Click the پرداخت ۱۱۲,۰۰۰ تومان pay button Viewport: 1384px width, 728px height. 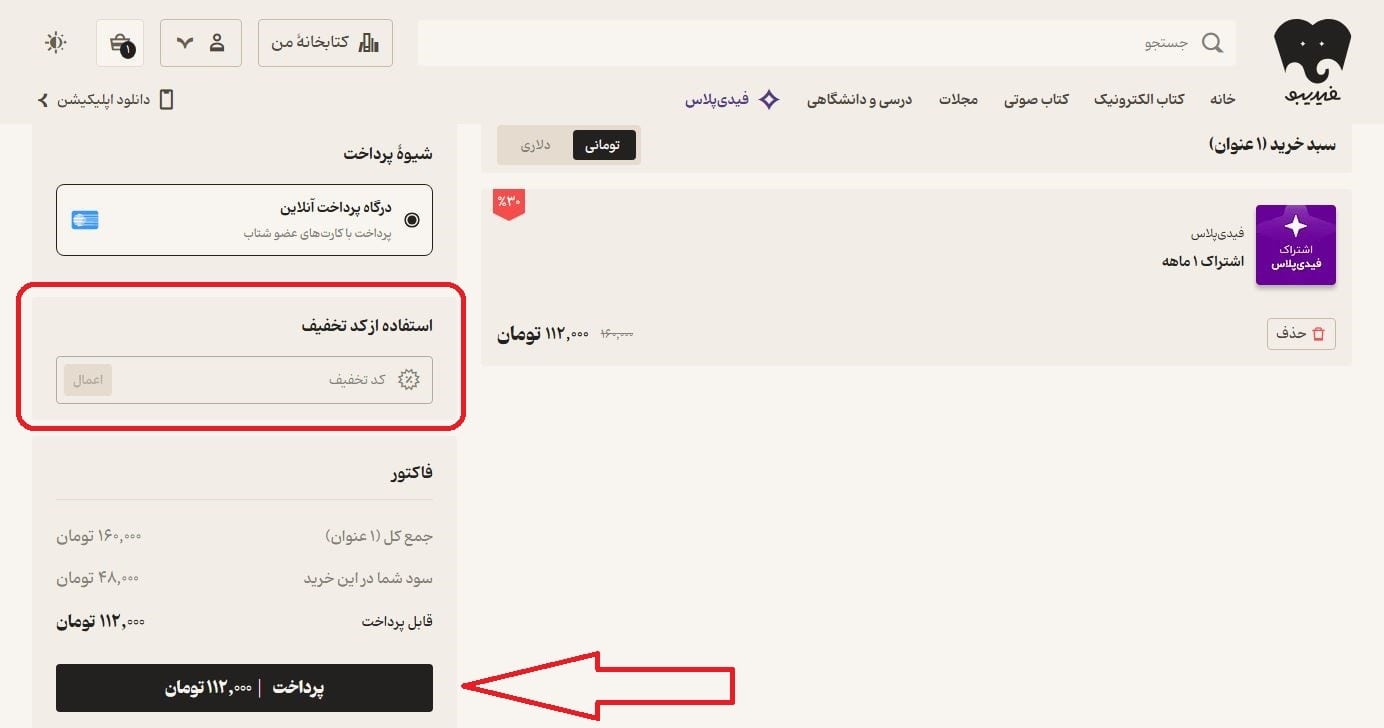tap(244, 688)
